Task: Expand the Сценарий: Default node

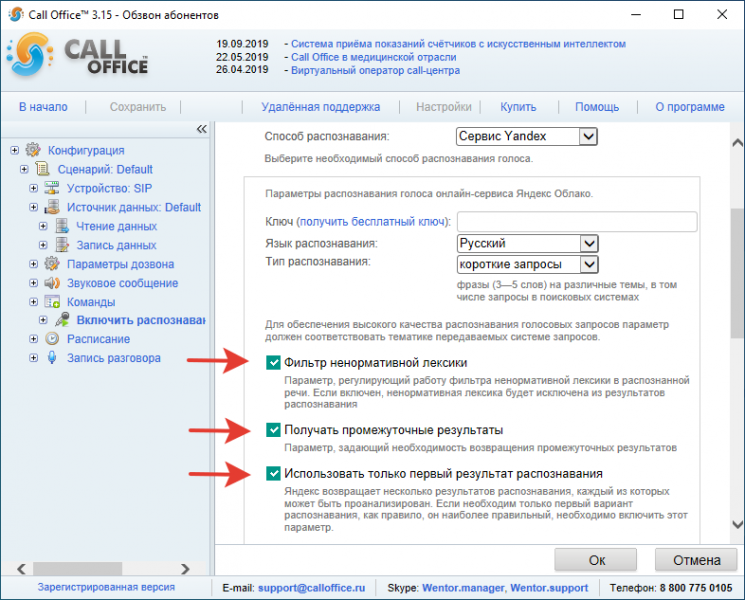Action: [x=24, y=169]
